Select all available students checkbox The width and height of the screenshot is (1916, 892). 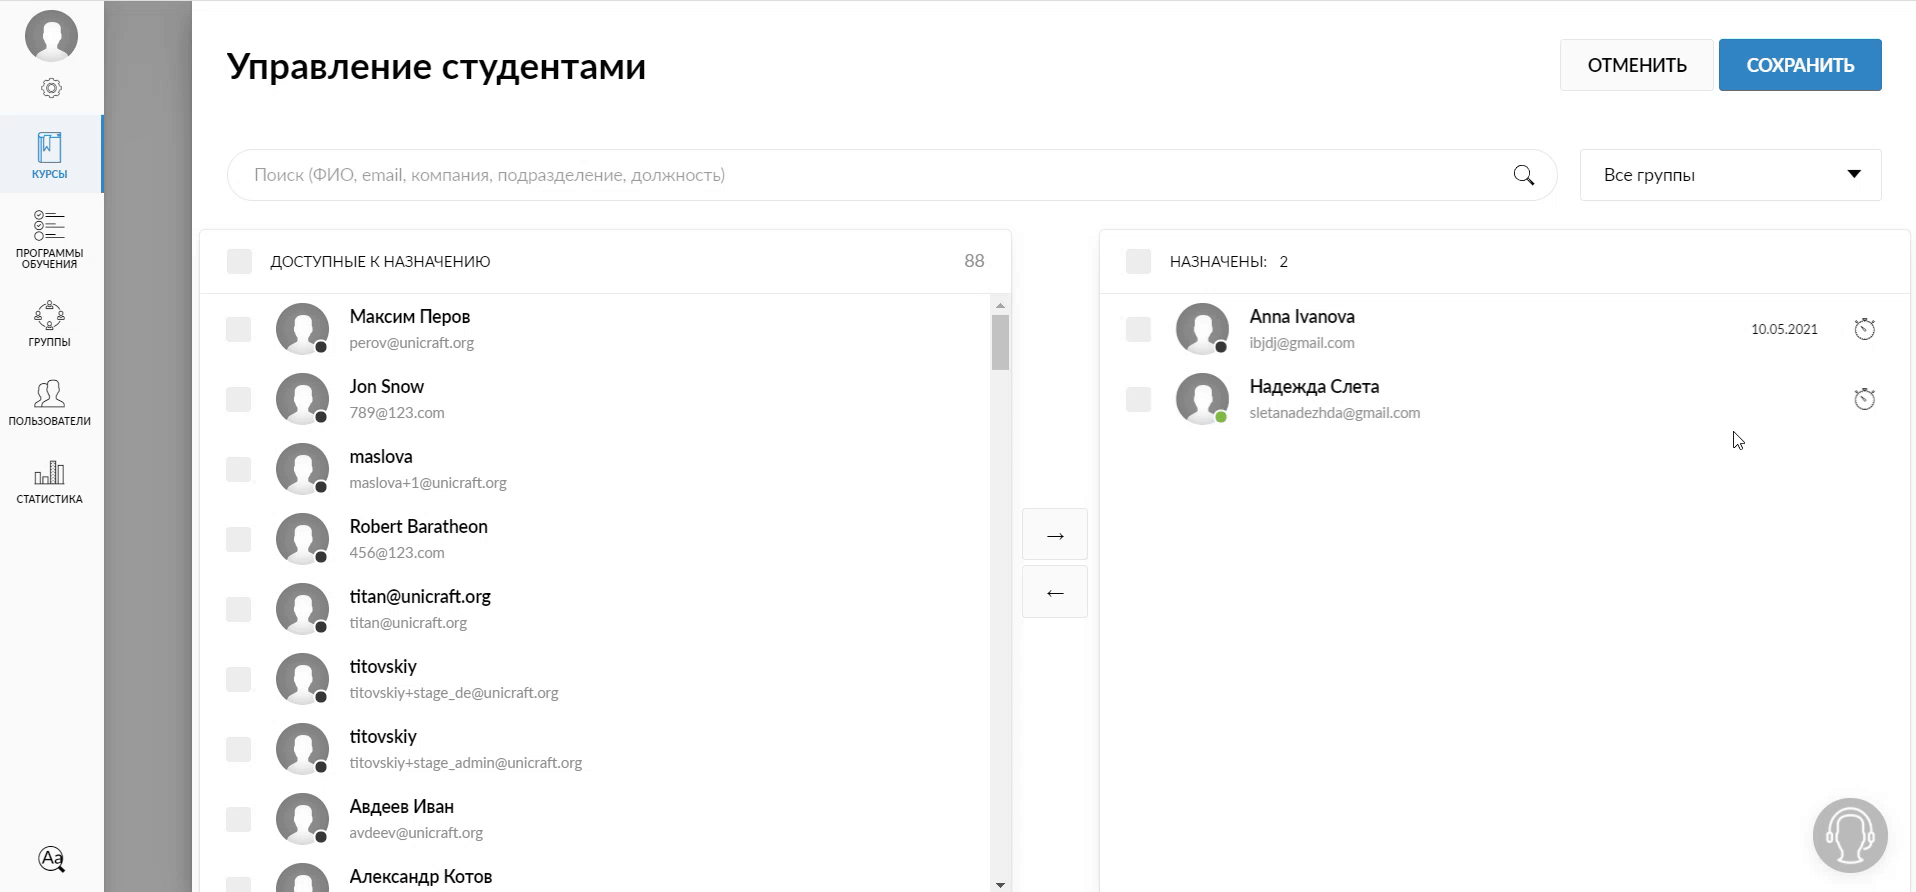click(x=240, y=262)
